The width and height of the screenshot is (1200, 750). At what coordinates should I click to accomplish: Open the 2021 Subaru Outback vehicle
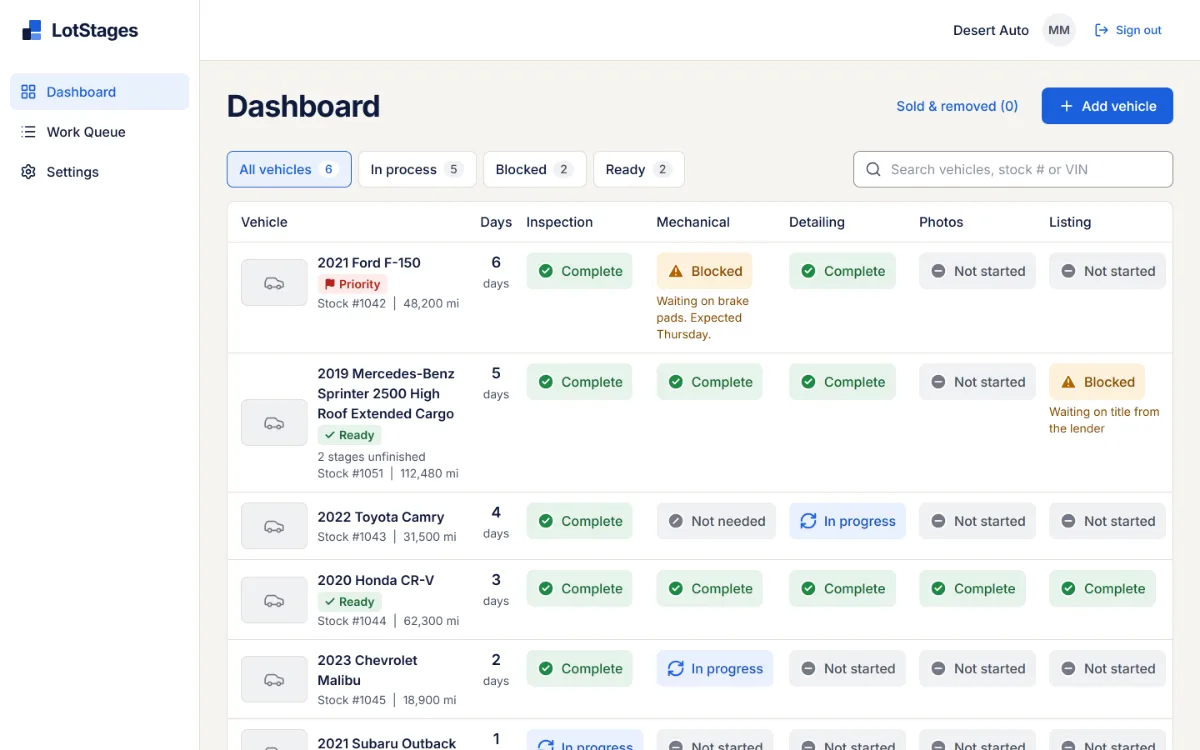(387, 743)
